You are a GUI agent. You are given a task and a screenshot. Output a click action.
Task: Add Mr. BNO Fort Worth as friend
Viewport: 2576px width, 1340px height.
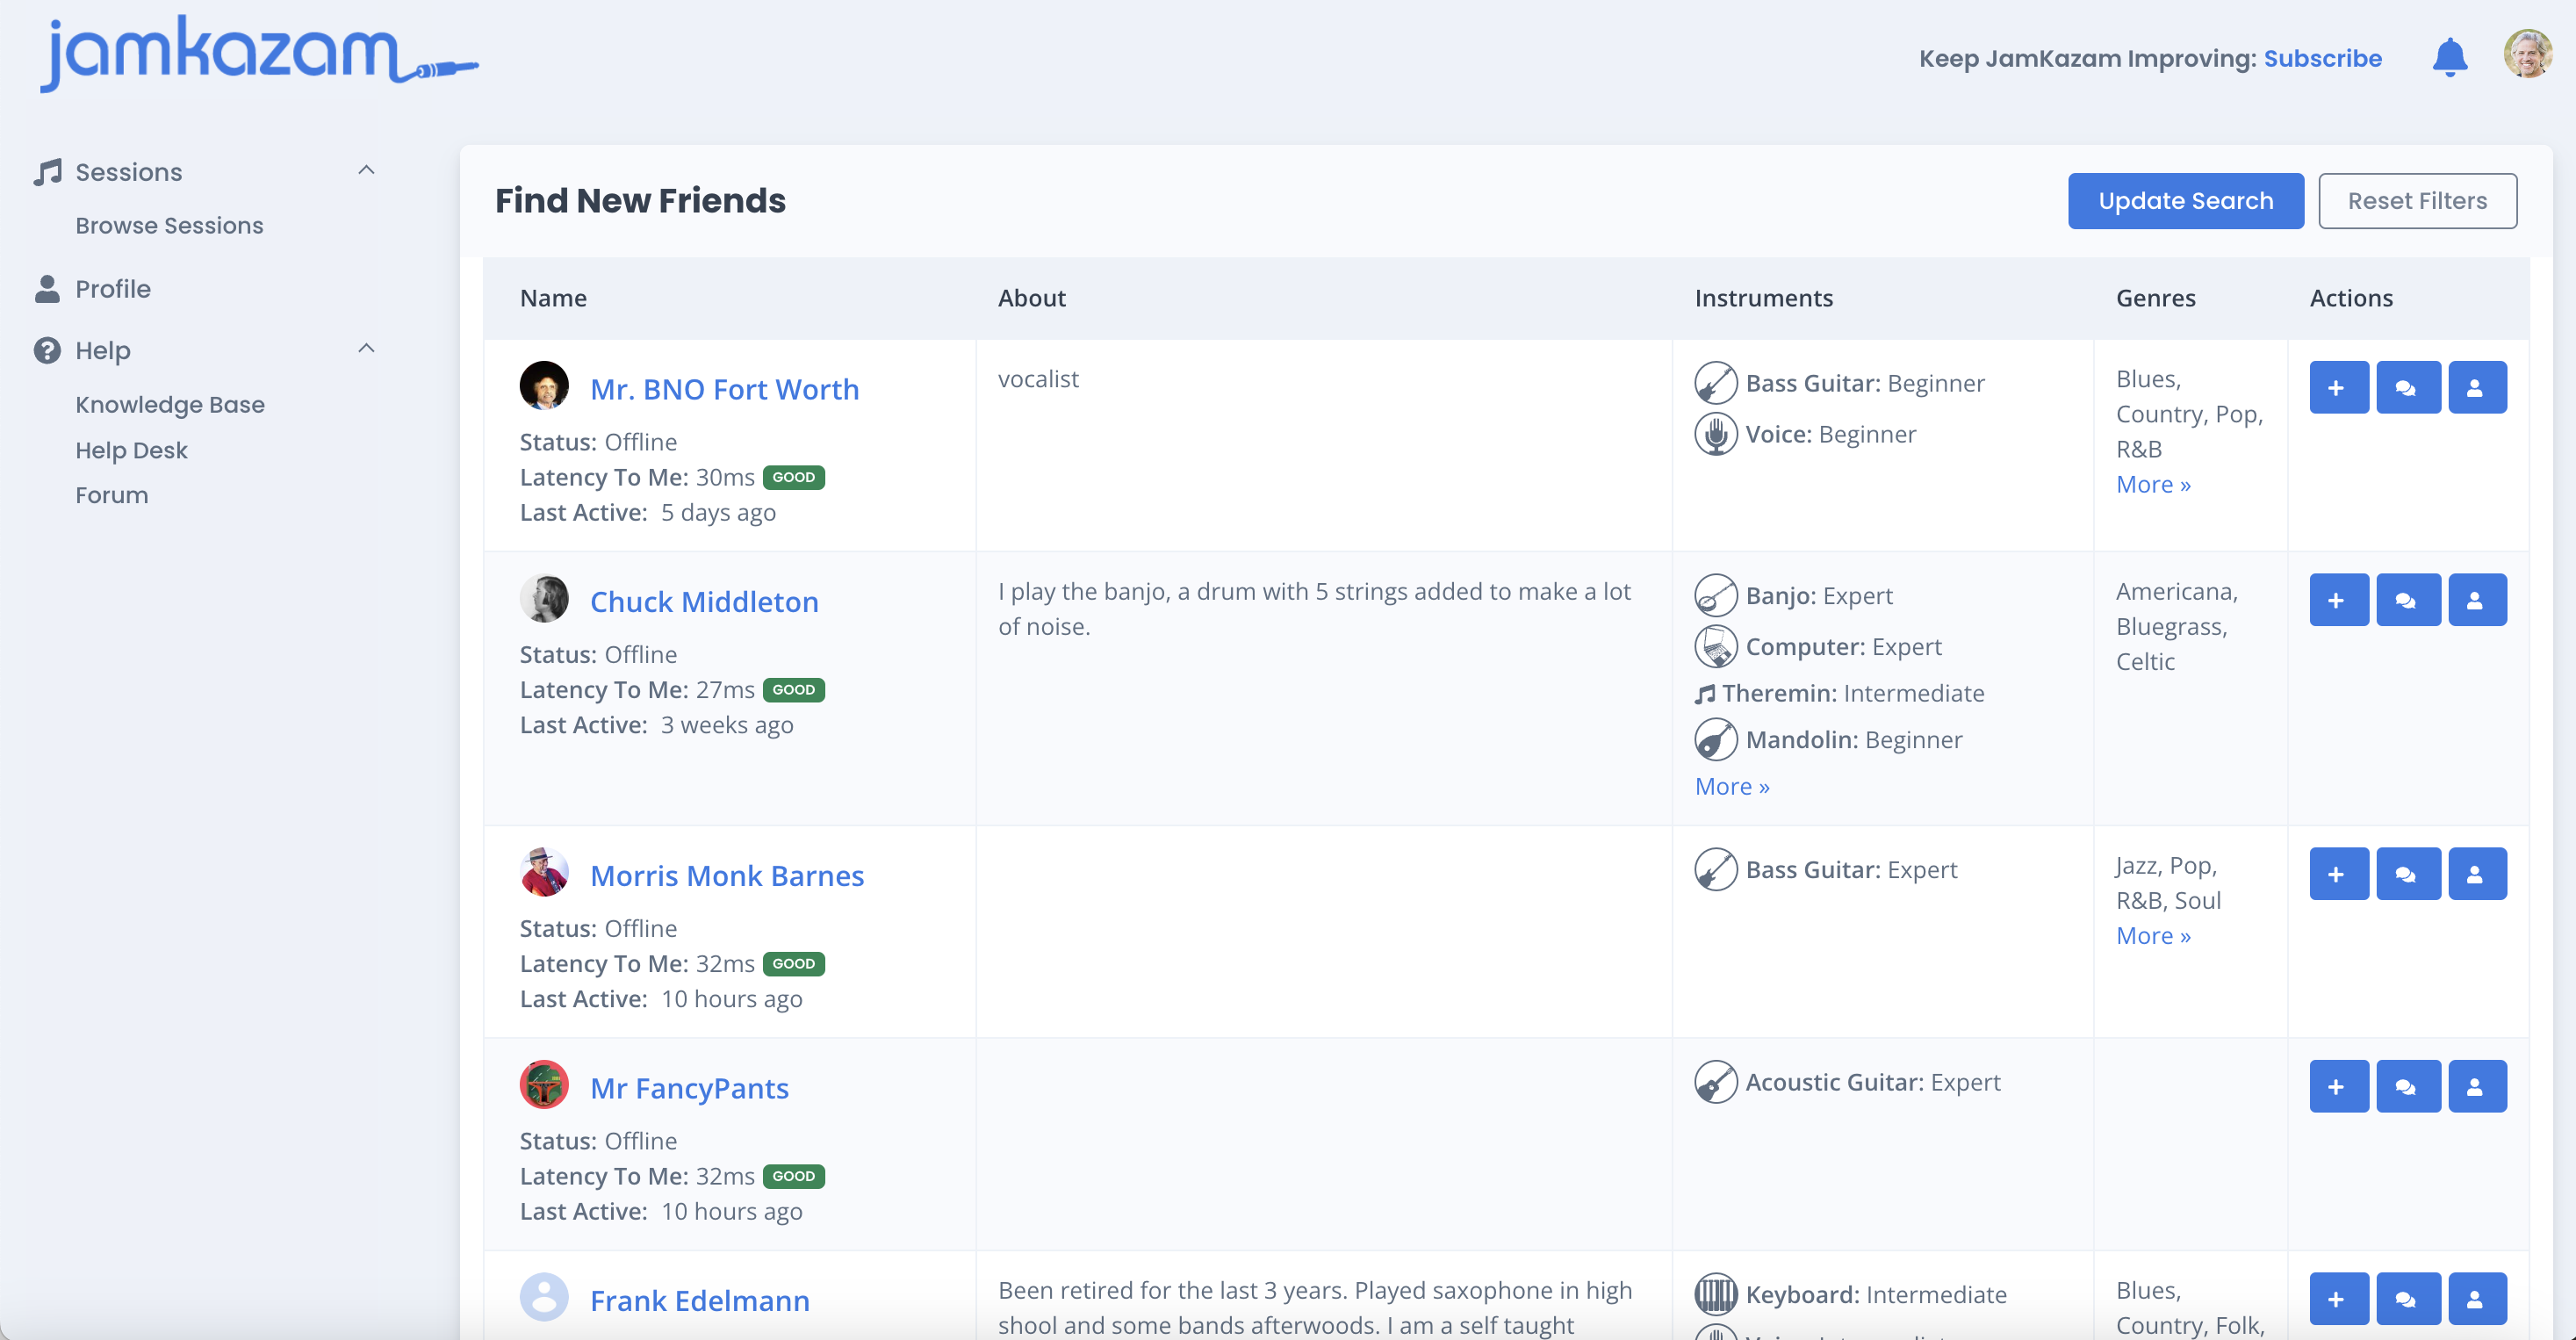2338,388
